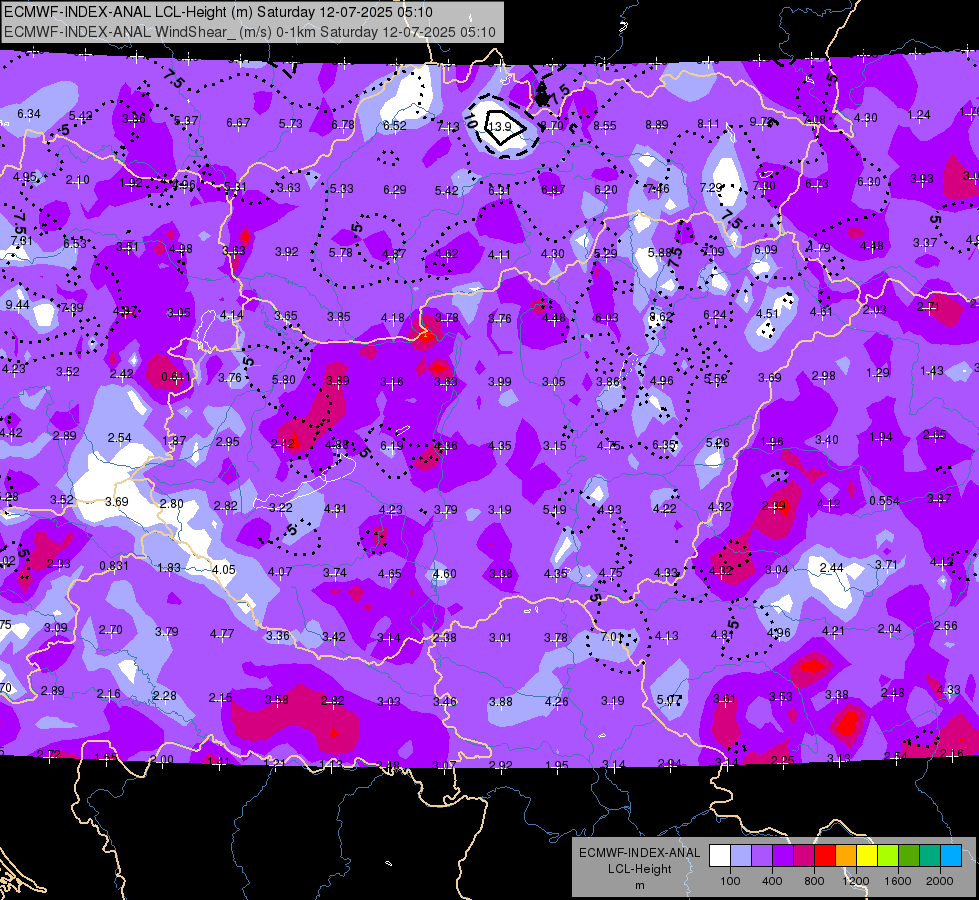Click the peak shear value "13.9"
This screenshot has height=900, width=979.
tap(499, 127)
